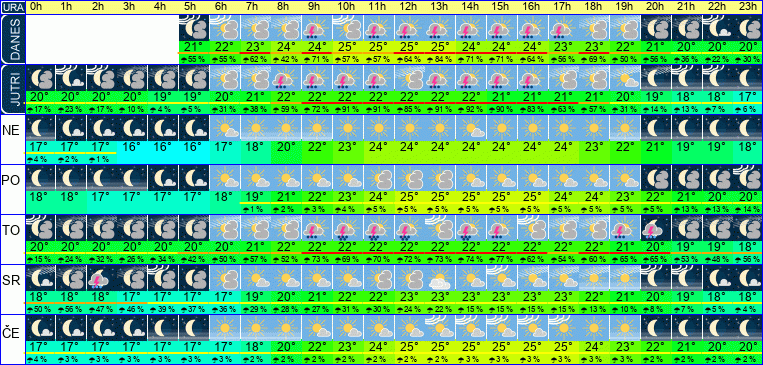This screenshot has height=365, width=763.
Task: Click the SR 2h night thunderstorm icon
Action: pyautogui.click(x=101, y=278)
